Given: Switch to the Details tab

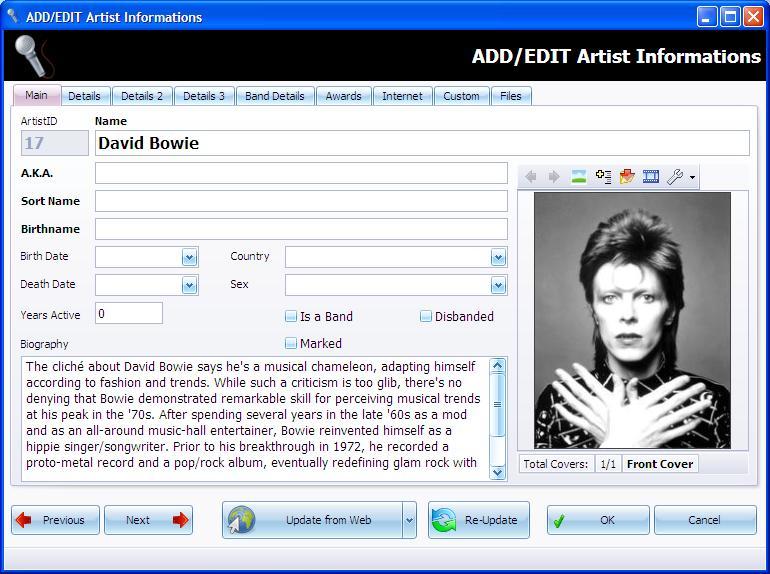Looking at the screenshot, I should tap(84, 96).
